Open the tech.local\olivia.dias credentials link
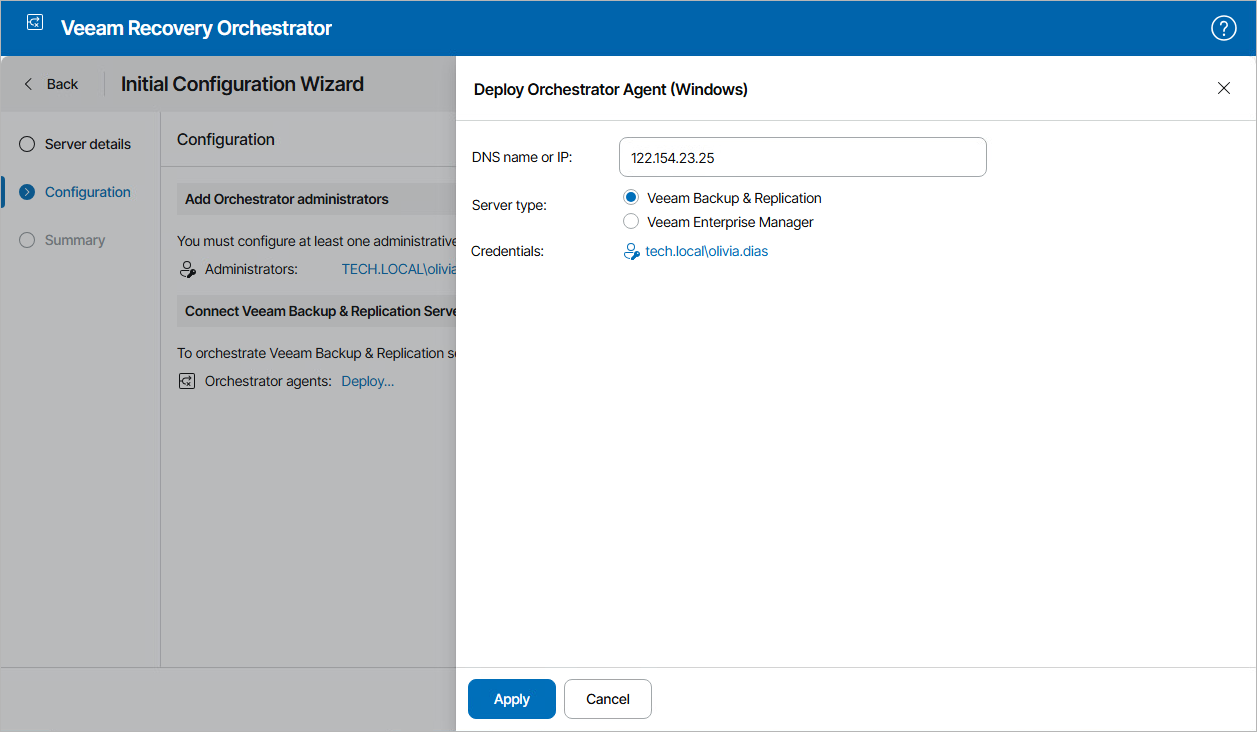 [705, 251]
